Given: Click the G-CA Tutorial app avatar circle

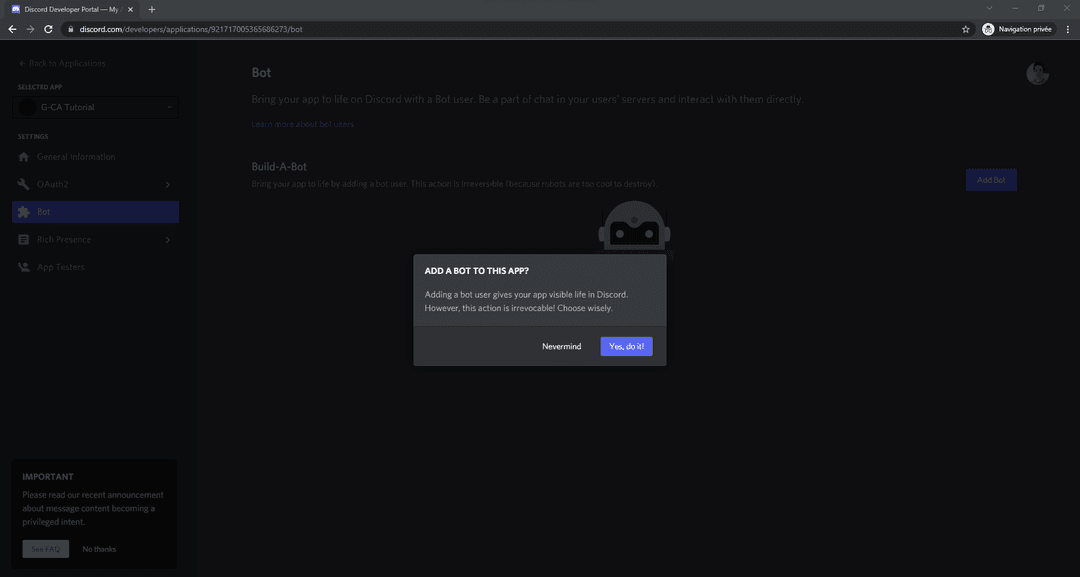Looking at the screenshot, I should tap(27, 107).
